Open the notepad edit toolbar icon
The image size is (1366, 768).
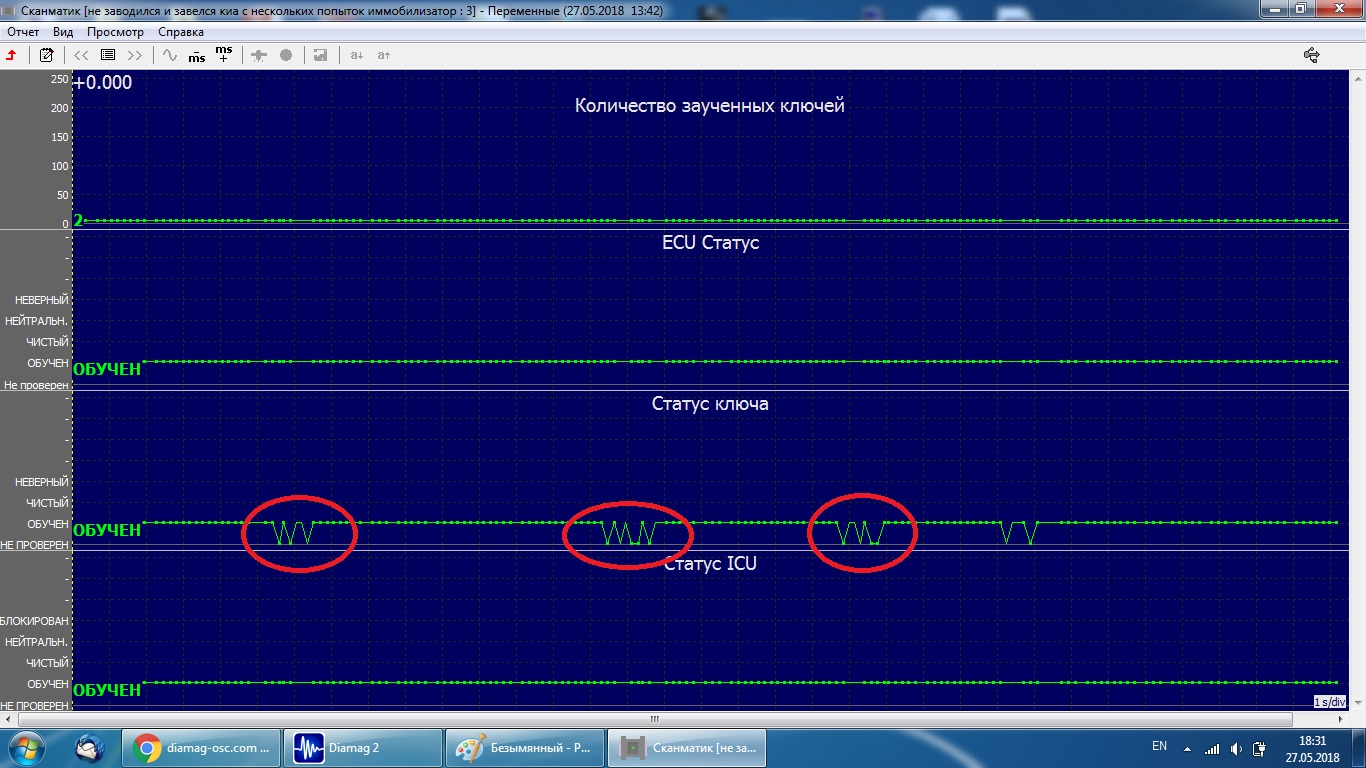coord(46,55)
